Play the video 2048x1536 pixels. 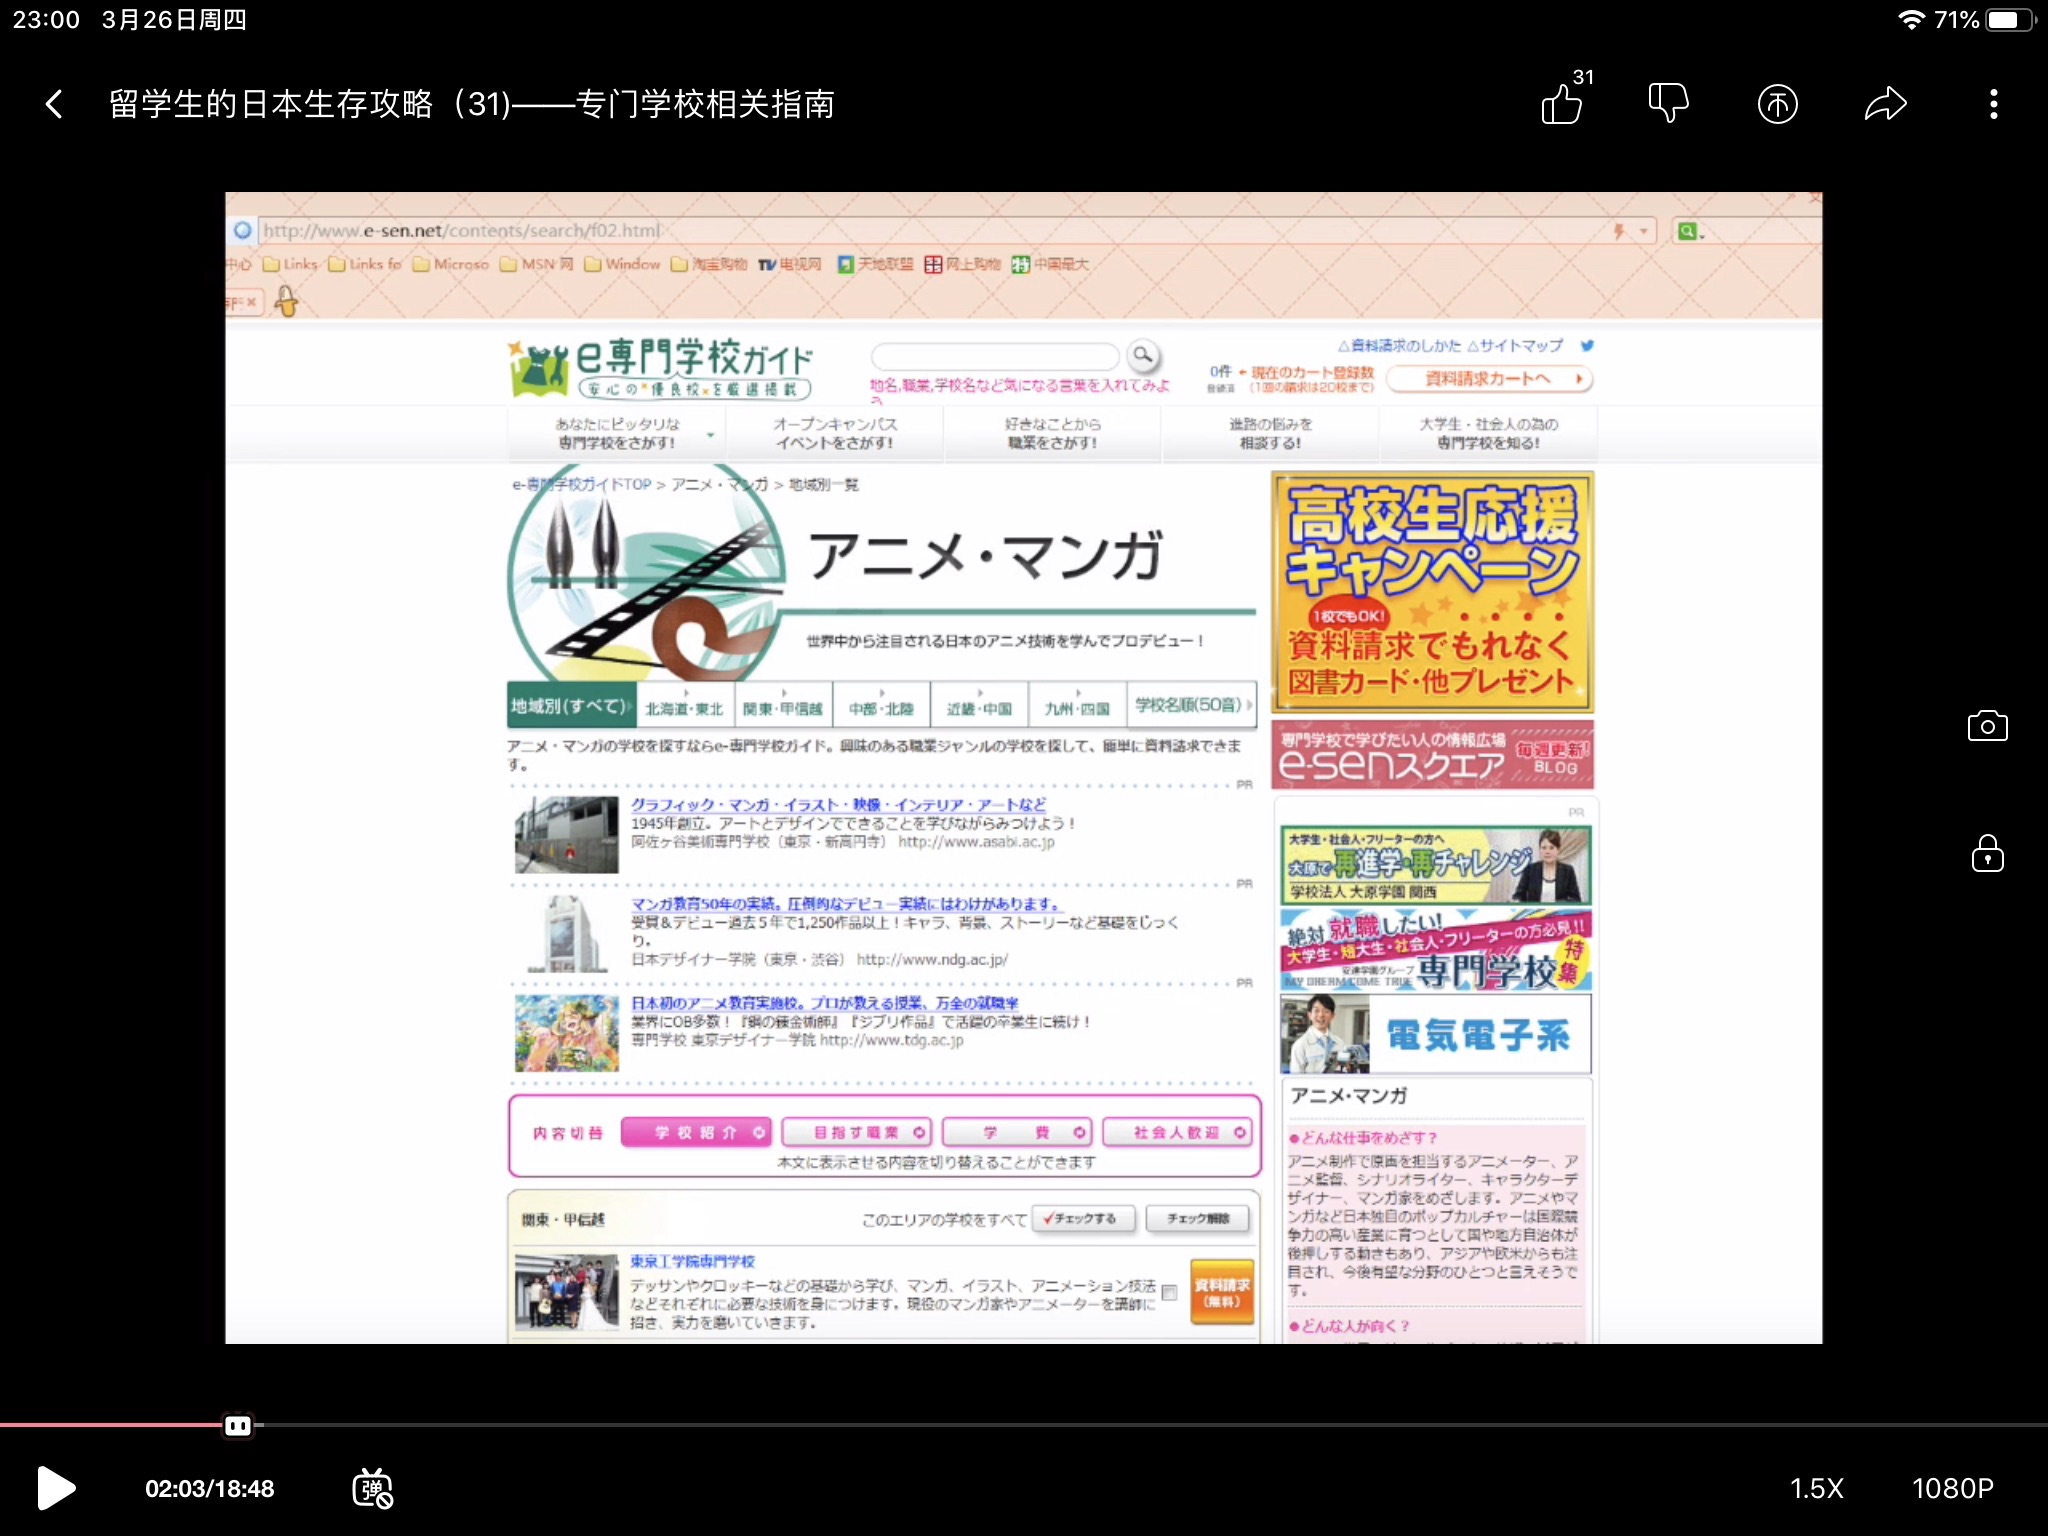coord(56,1488)
